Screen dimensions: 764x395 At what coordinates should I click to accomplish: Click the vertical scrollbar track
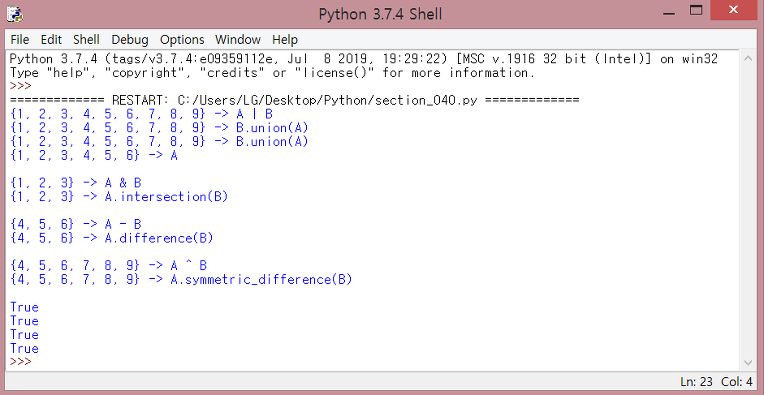(748, 210)
